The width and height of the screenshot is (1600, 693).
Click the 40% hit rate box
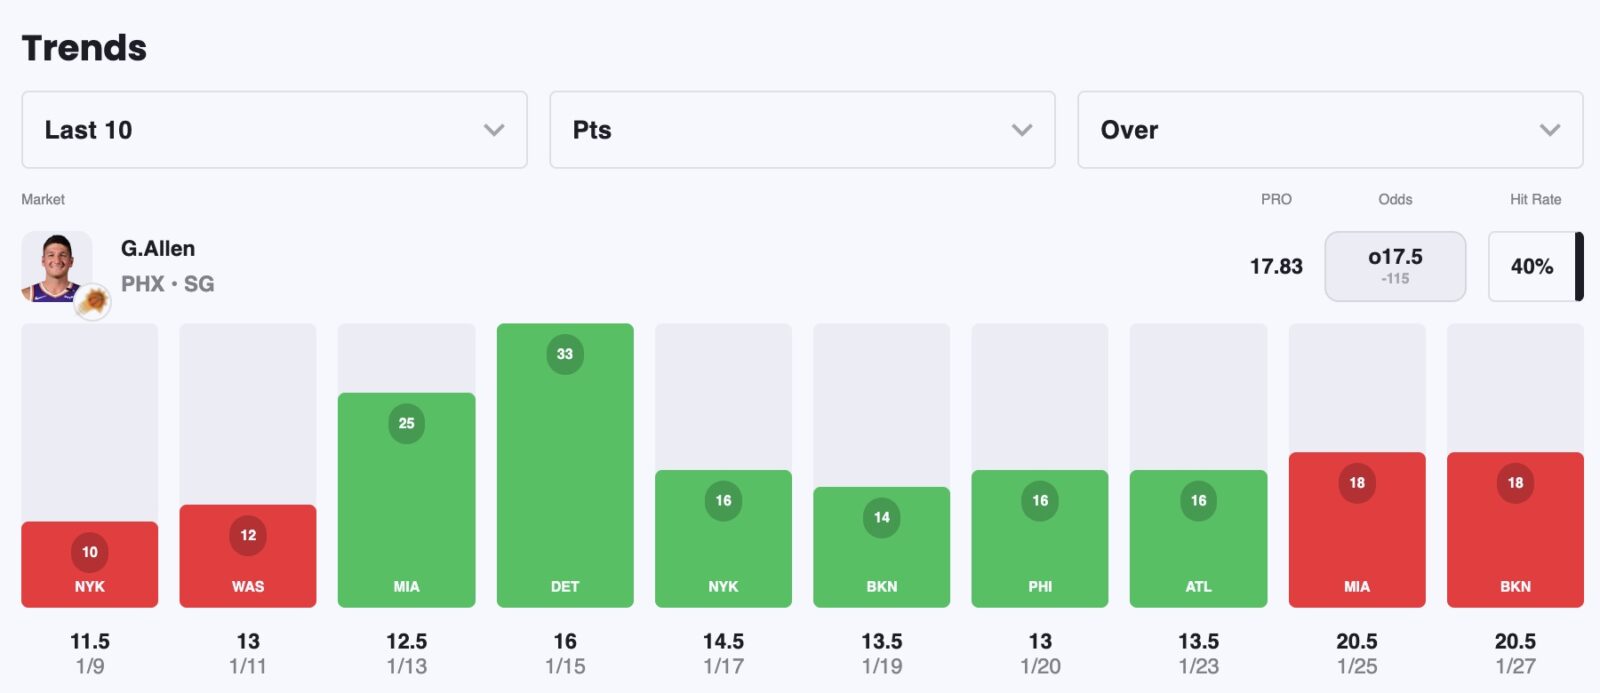[1531, 266]
